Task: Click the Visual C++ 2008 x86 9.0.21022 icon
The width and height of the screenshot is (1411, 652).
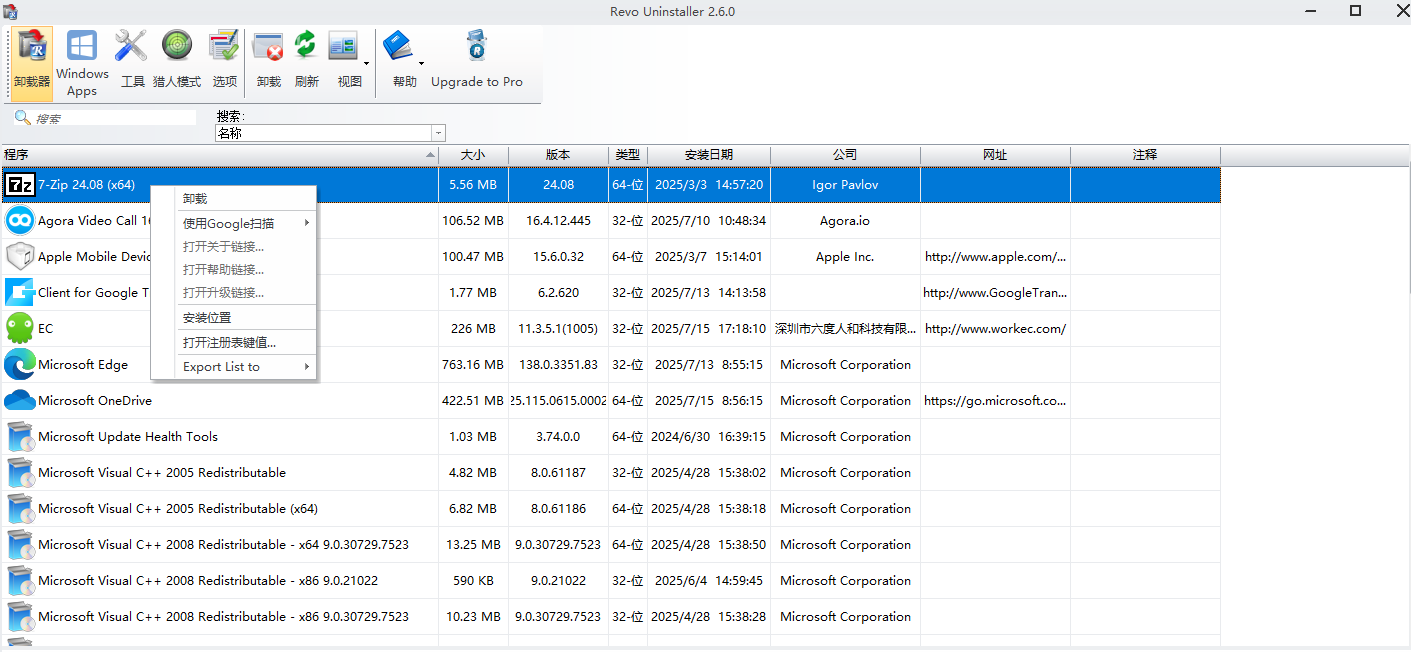Action: 20,581
